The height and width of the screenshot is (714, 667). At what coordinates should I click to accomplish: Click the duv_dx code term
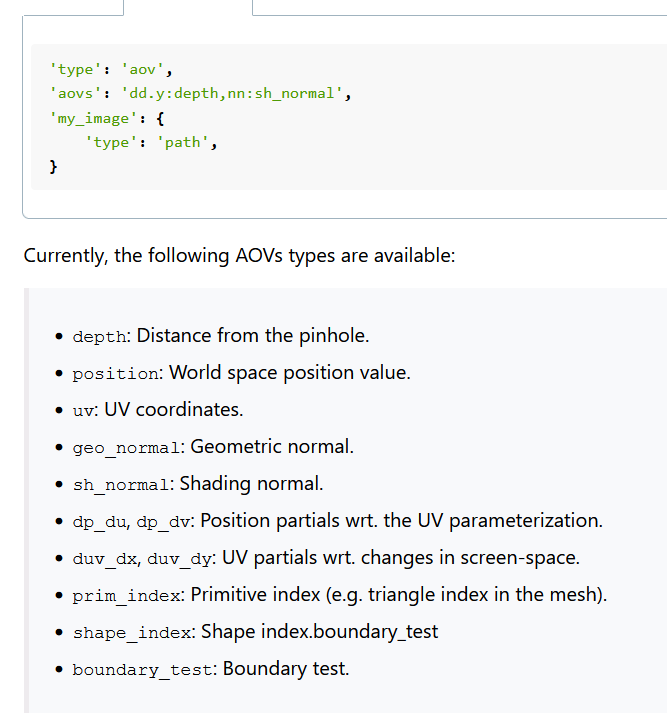(104, 559)
